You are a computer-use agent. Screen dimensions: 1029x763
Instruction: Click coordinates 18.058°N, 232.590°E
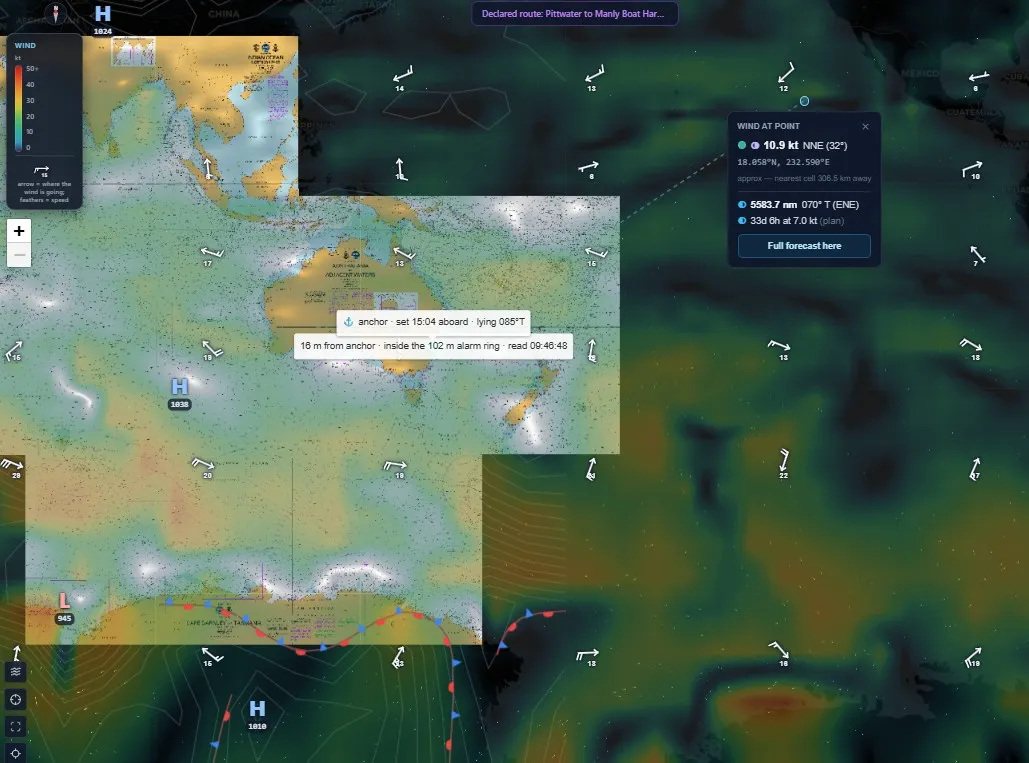point(783,162)
